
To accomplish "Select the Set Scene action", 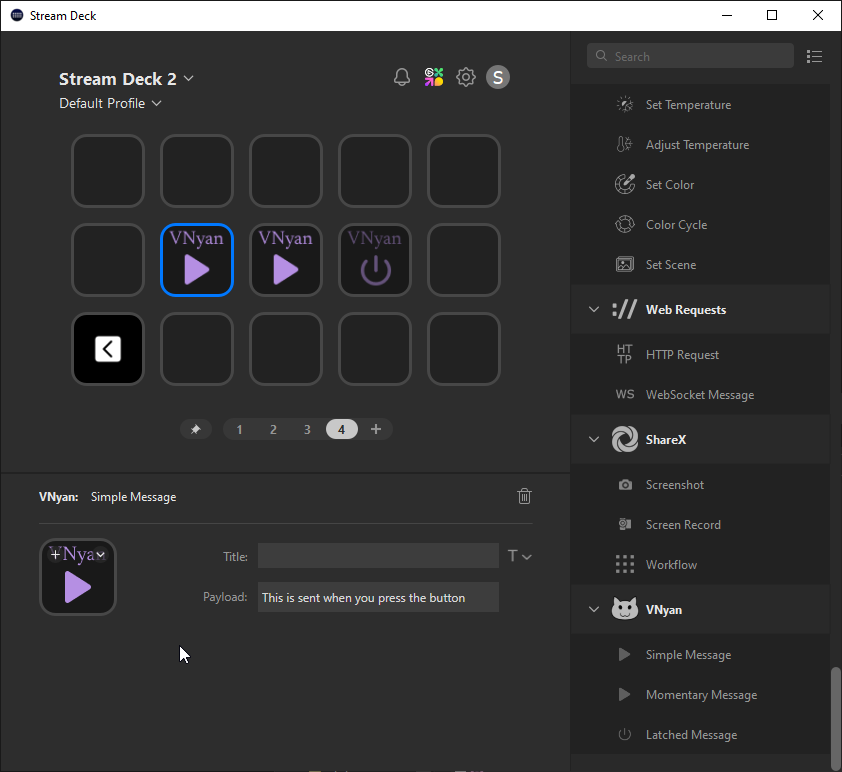I will [x=700, y=265].
